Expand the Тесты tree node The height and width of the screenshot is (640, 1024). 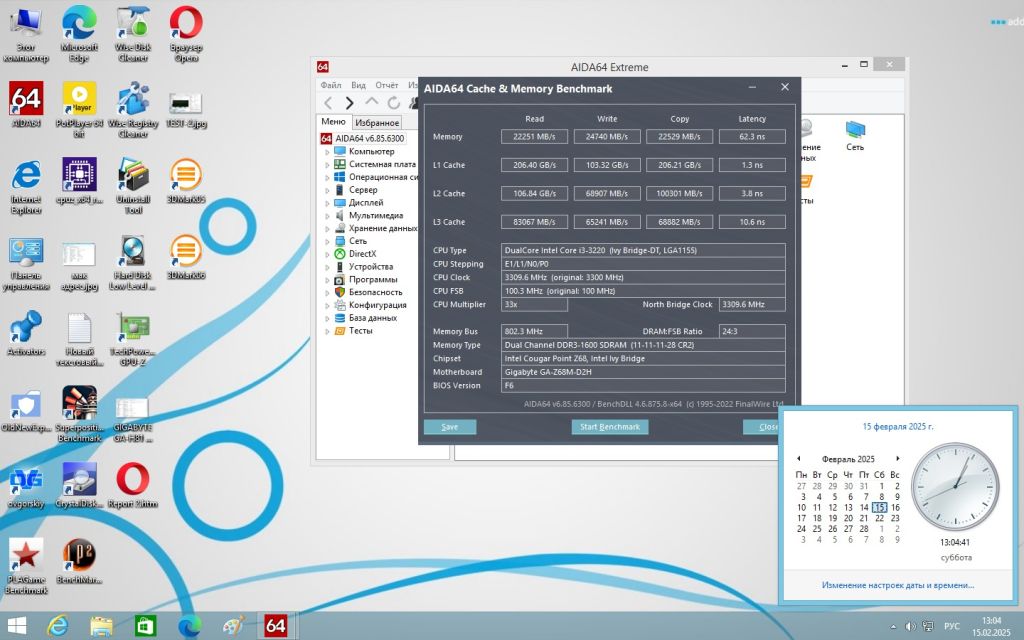328,331
